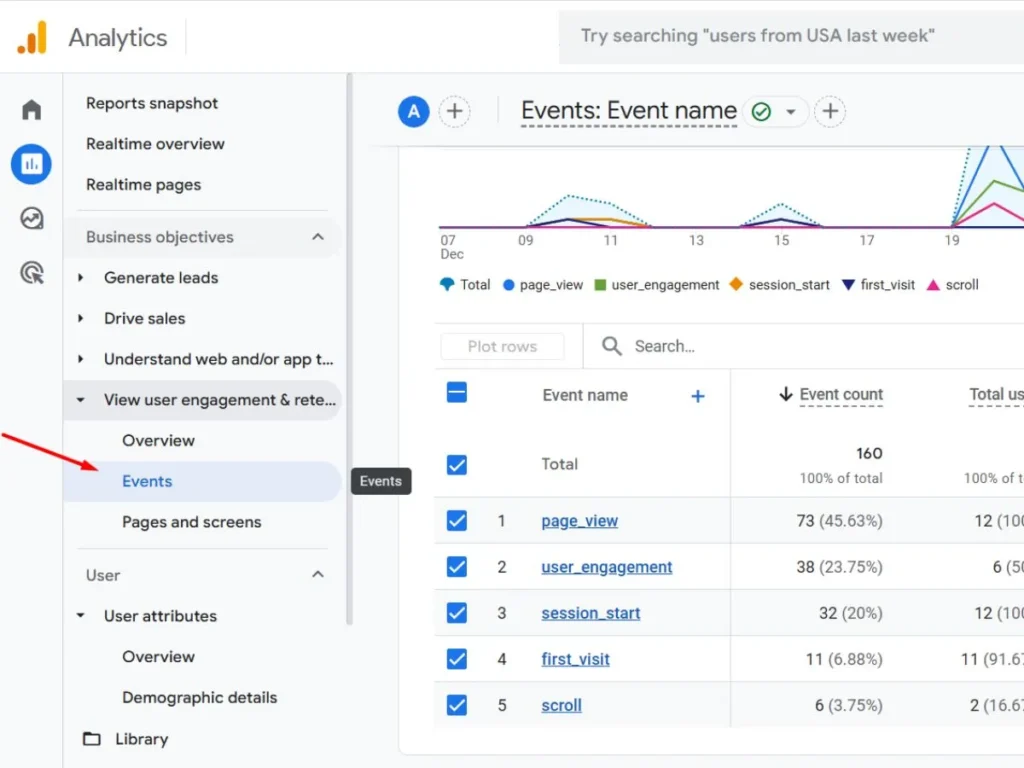Collapse the Business objectives section
This screenshot has height=768, width=1024.
[317, 237]
